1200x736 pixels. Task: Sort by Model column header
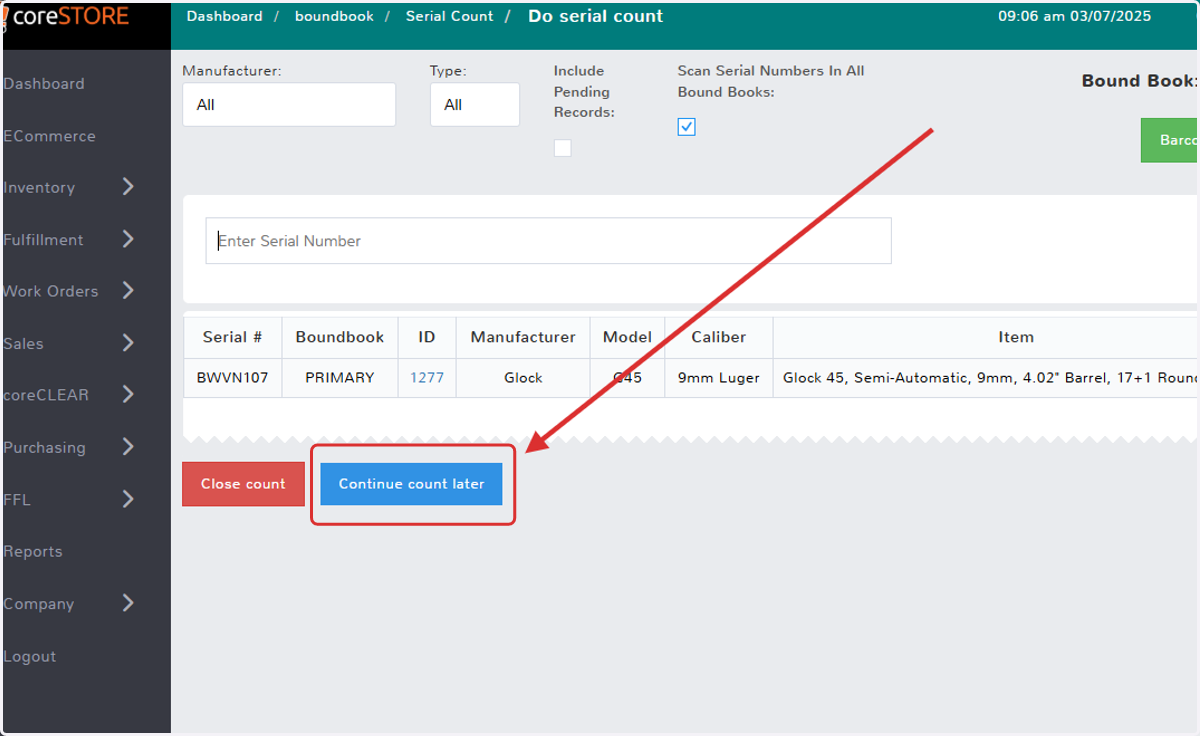[x=627, y=337]
